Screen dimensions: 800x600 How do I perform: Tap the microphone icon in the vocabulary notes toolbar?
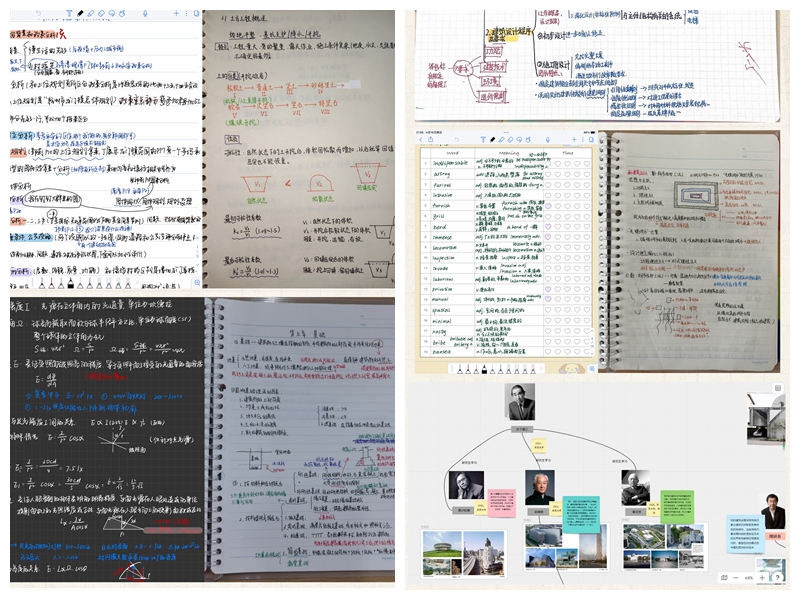tap(549, 139)
